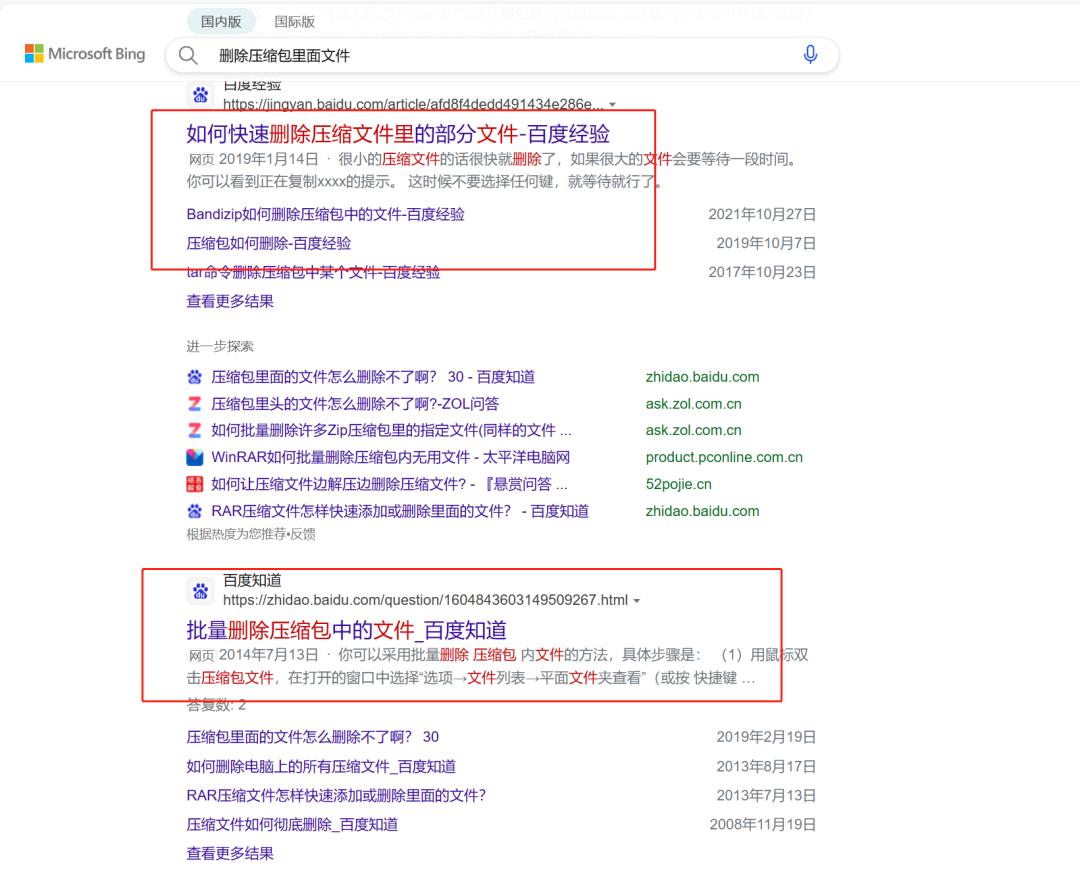
Task: Click date text 2021年10月27日
Action: pos(762,214)
